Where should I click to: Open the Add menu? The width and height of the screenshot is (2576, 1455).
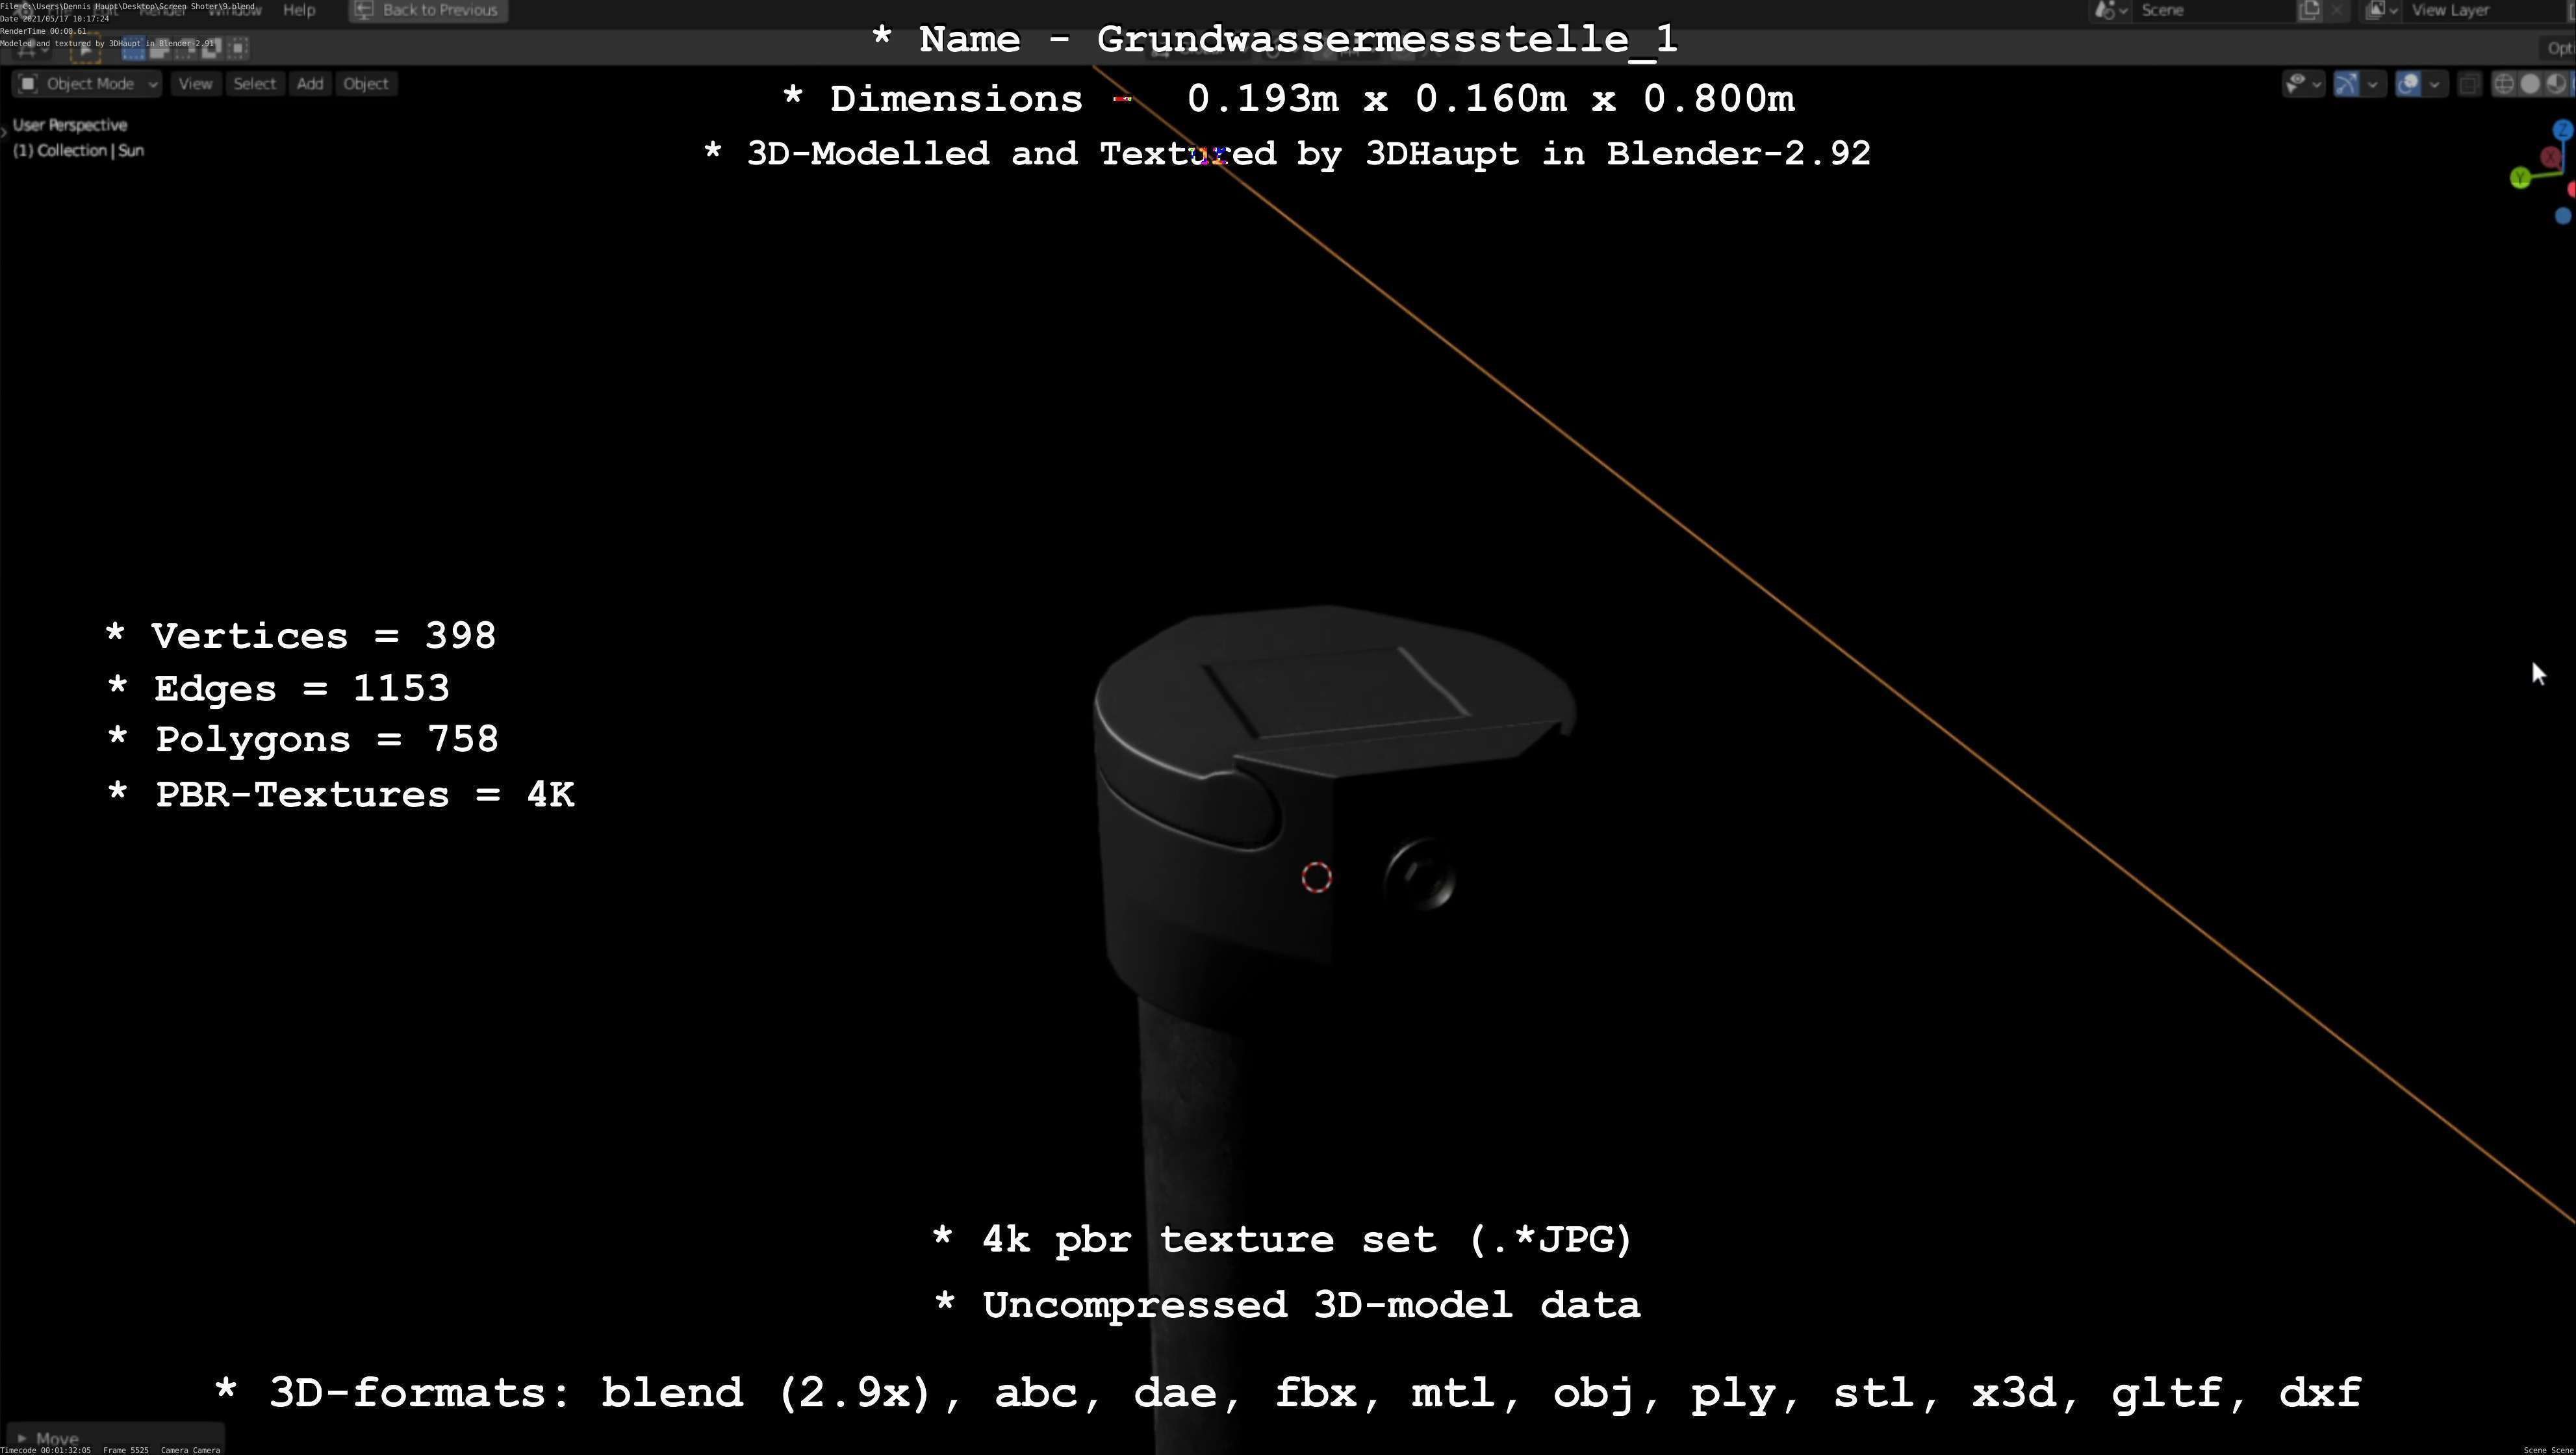pos(310,84)
